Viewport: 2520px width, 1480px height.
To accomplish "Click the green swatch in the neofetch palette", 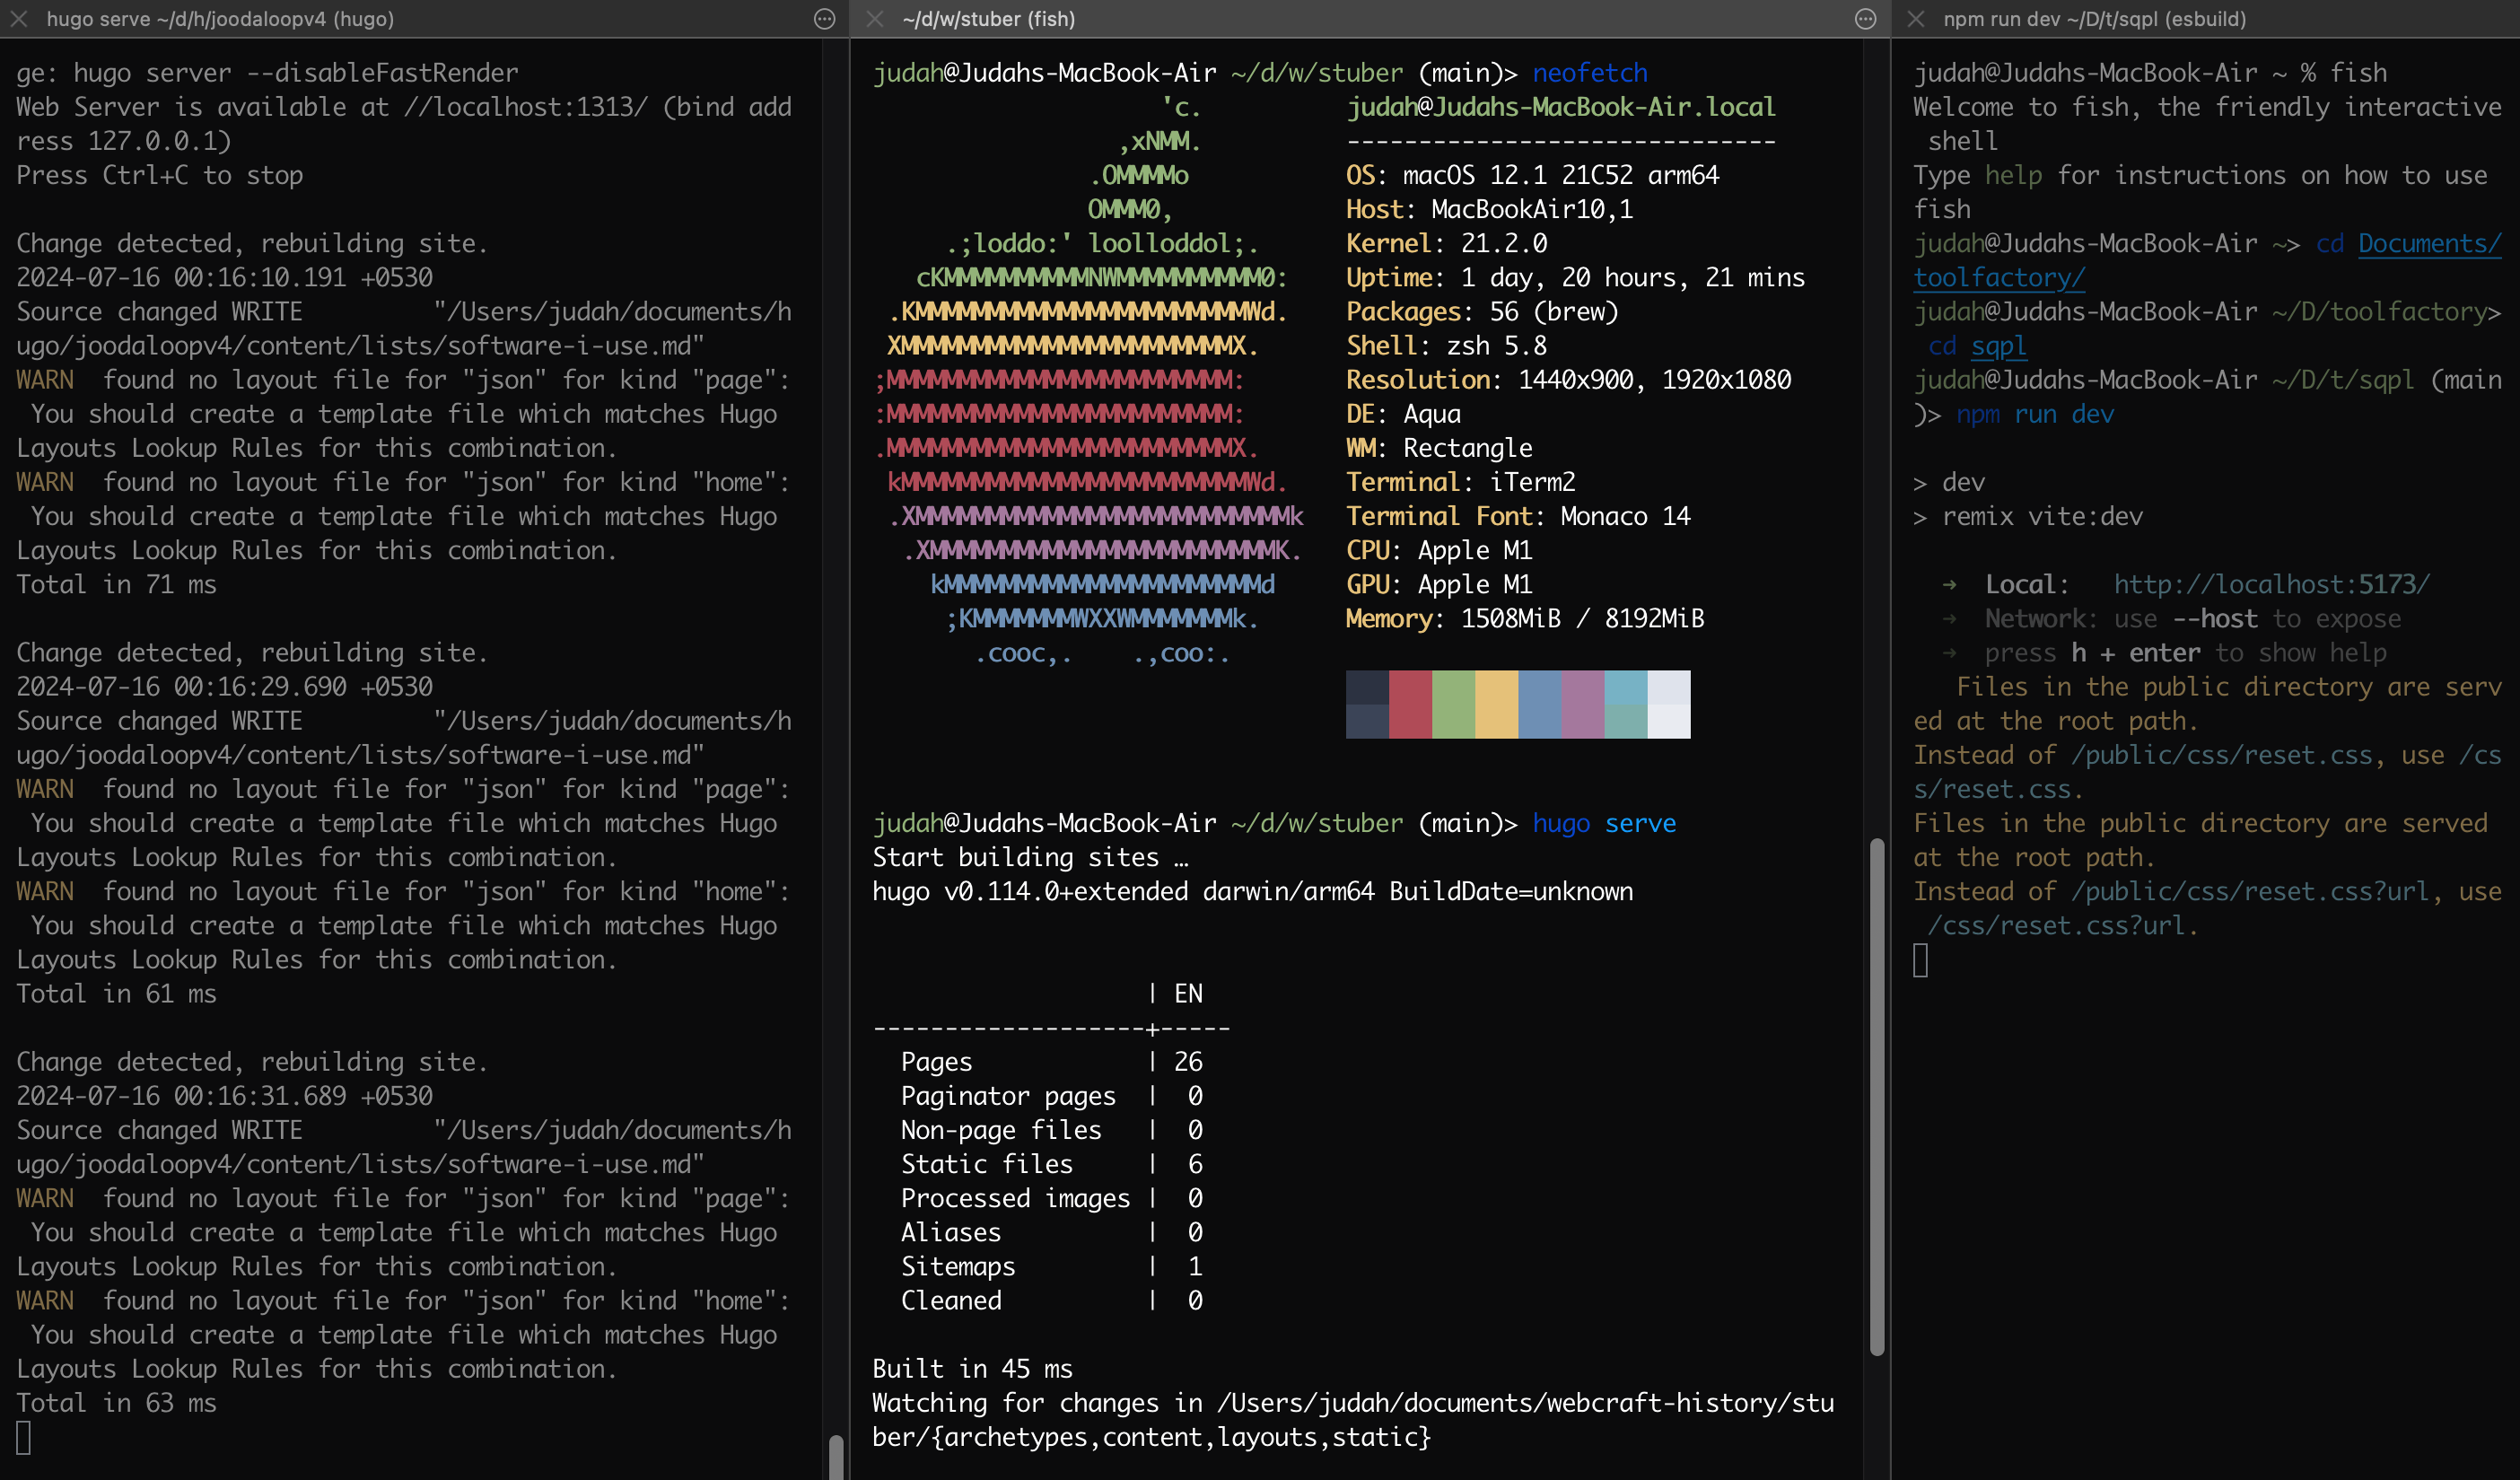I will click(1453, 703).
